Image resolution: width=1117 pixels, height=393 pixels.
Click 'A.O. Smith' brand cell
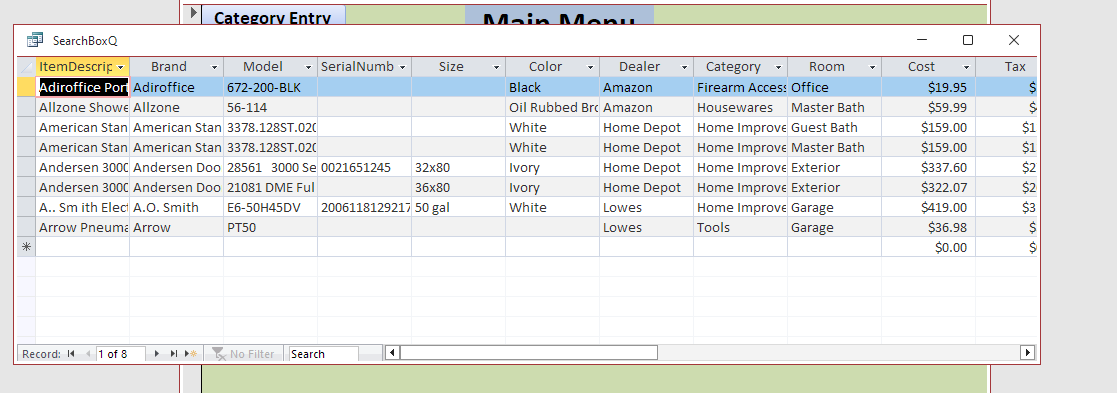click(176, 207)
